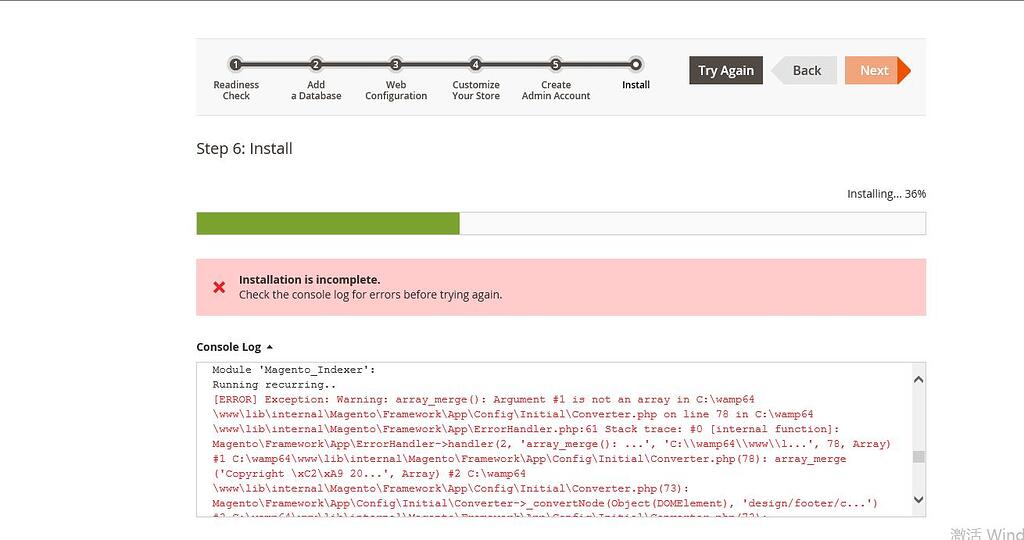Open the Create Admin Account step label
The width and height of the screenshot is (1024, 540).
pos(556,90)
